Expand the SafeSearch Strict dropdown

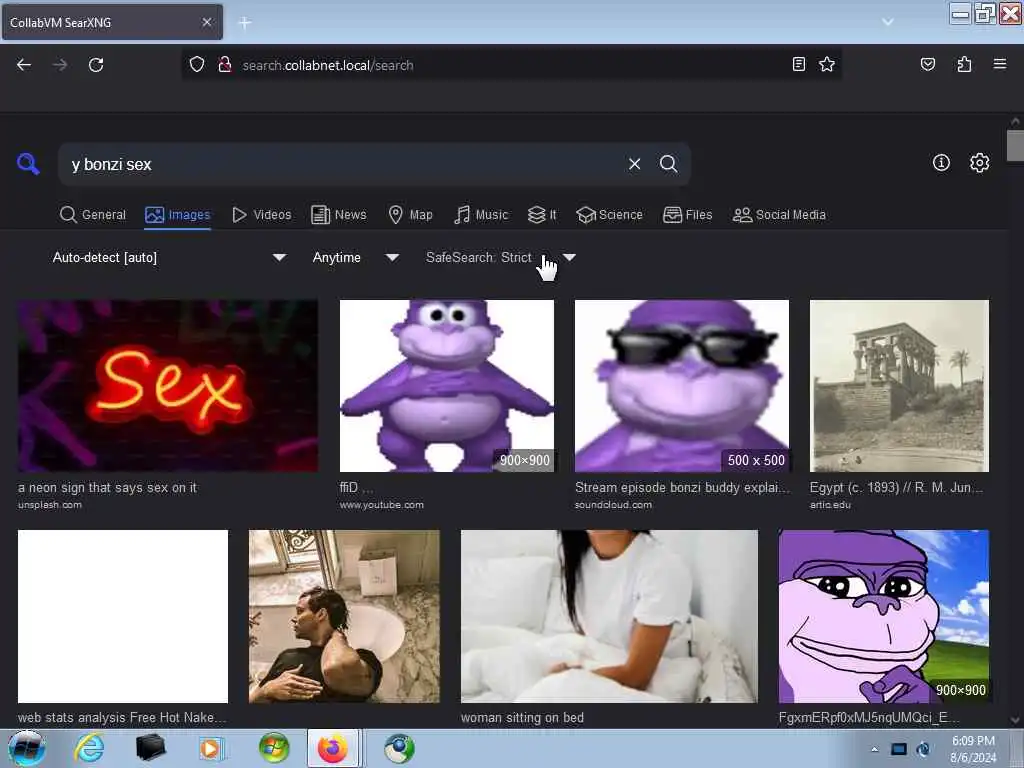pyautogui.click(x=501, y=257)
